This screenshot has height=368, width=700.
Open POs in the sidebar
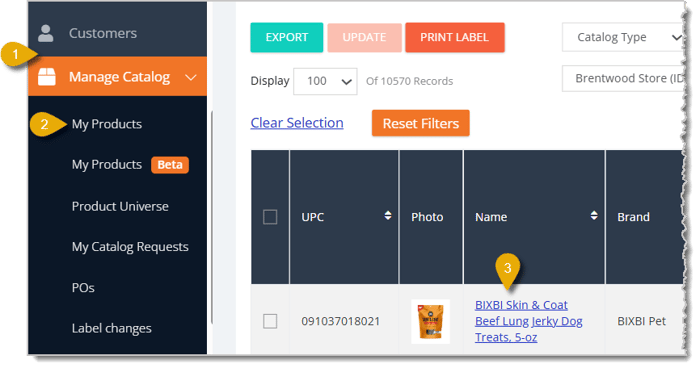click(83, 288)
